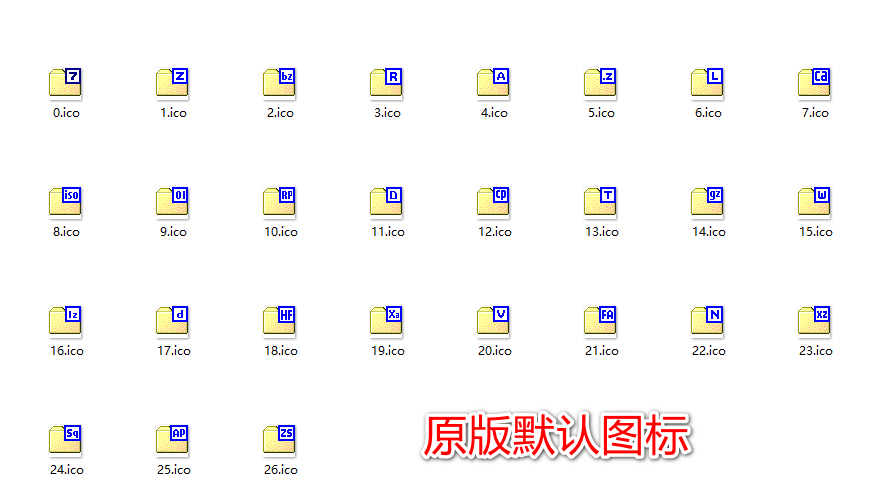
Task: Select the file name label 23.ico
Action: pos(816,351)
